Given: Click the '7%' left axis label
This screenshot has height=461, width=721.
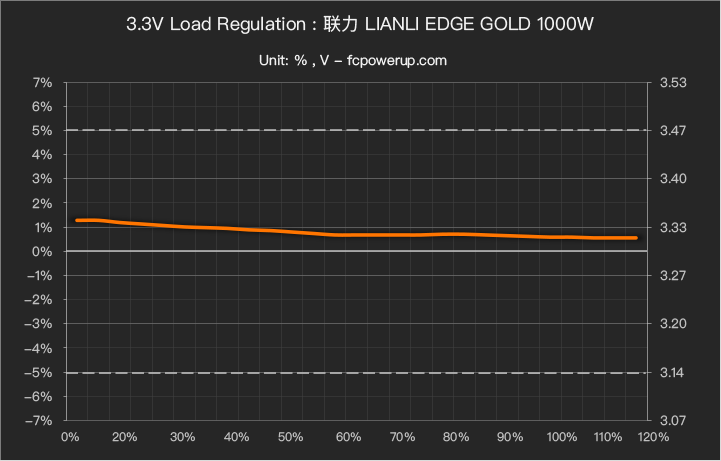Looking at the screenshot, I should point(42,83).
